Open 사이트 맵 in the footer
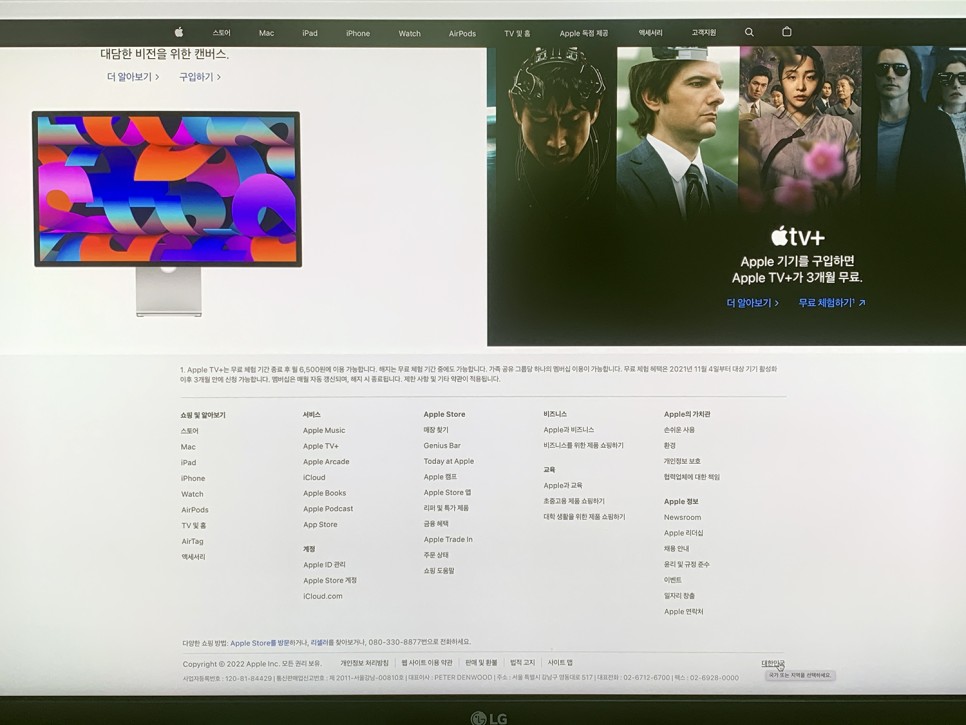Screen dimensions: 966x725 (560, 663)
